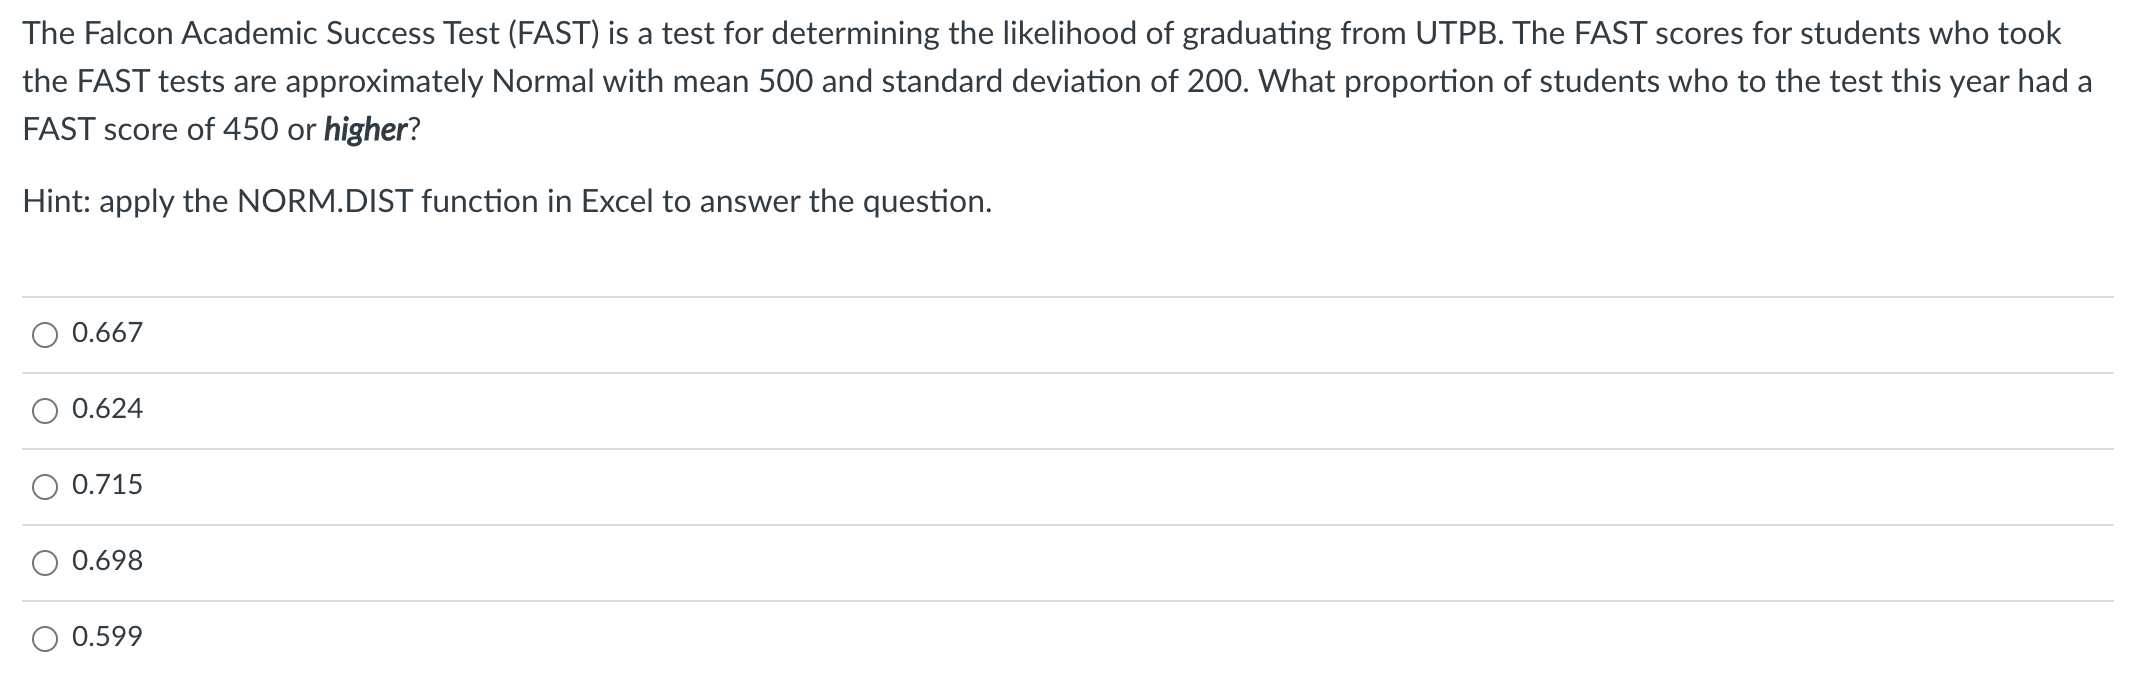
Task: Click the (FAST) acronym in first line
Action: pyautogui.click(x=553, y=34)
